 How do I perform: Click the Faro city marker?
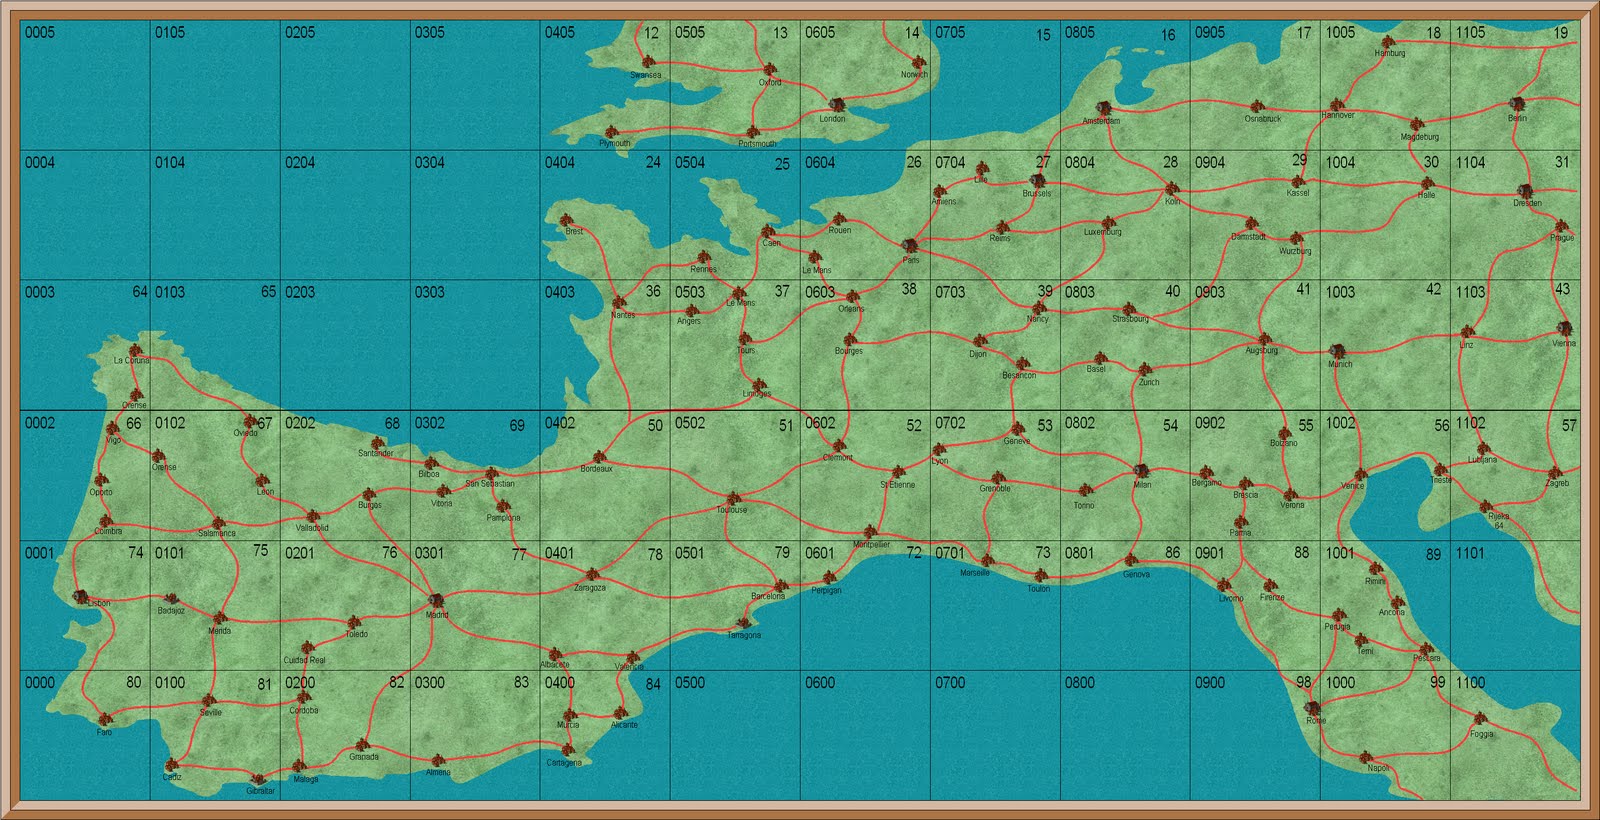coord(106,720)
